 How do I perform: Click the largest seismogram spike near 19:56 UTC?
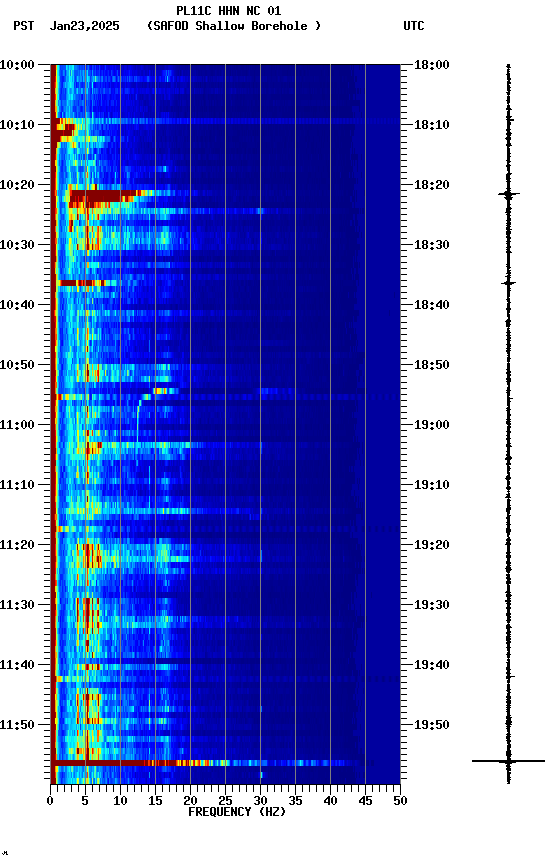point(508,761)
